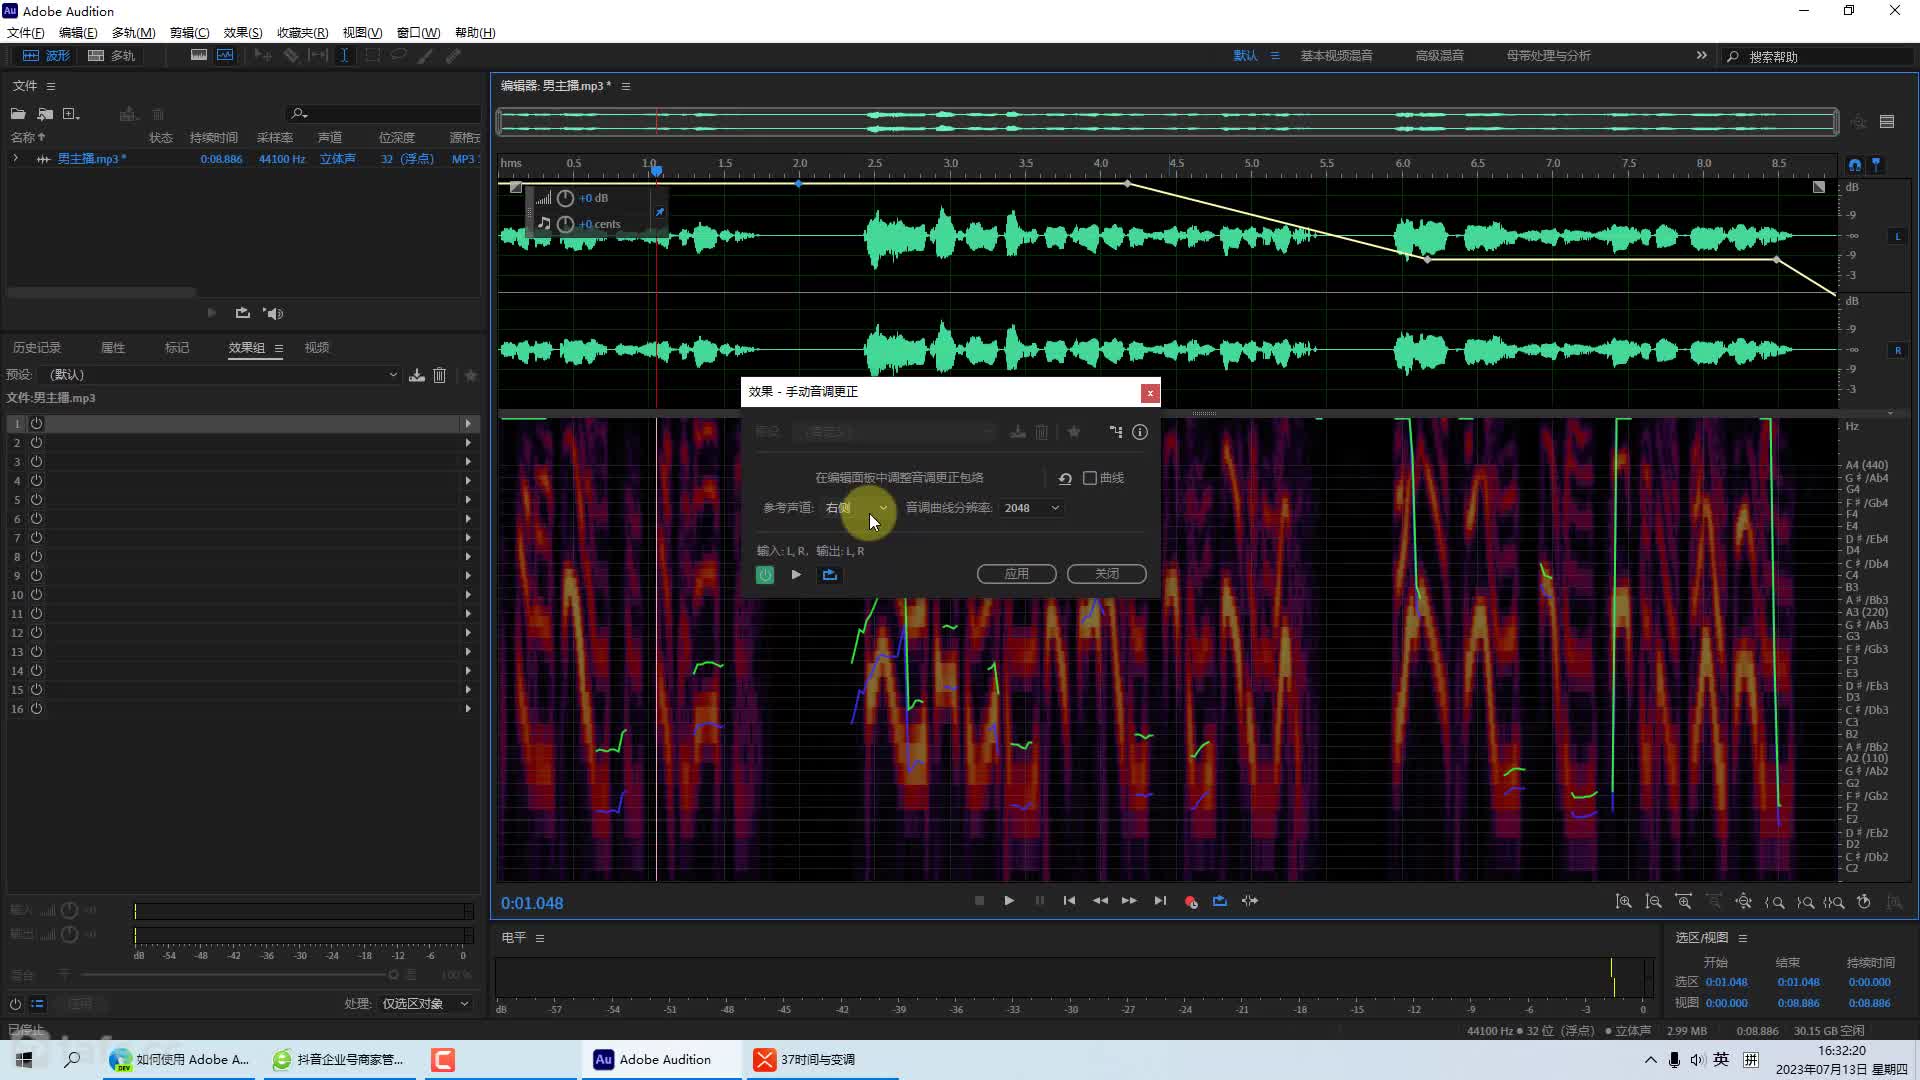Preview play button in the pitch correction dialog

tap(796, 575)
